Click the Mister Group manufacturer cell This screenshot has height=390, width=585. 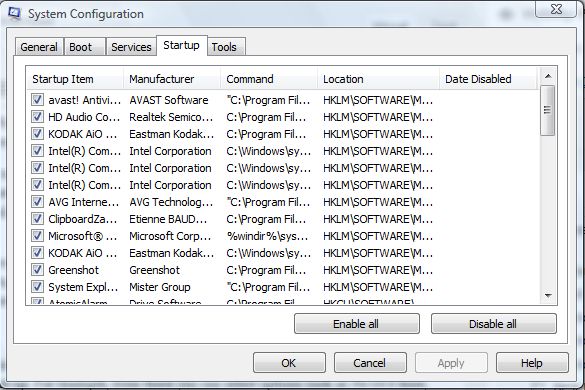[x=160, y=287]
